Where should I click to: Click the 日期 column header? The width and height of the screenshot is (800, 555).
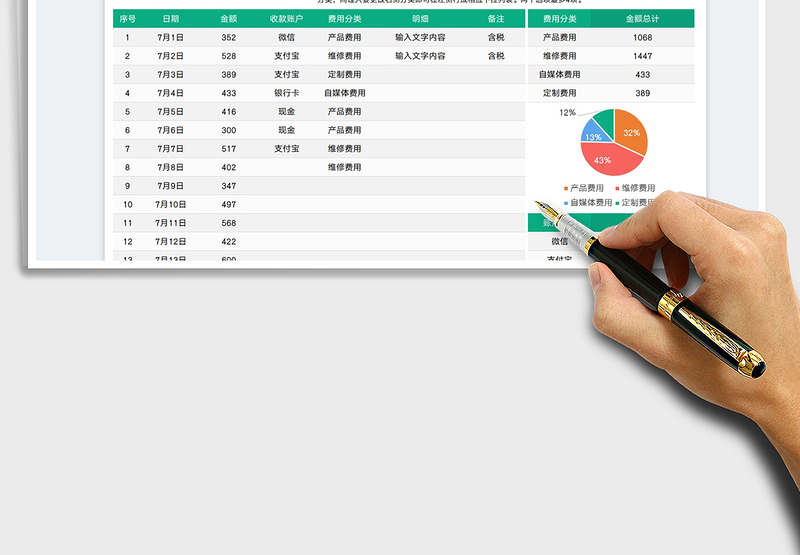pyautogui.click(x=171, y=19)
